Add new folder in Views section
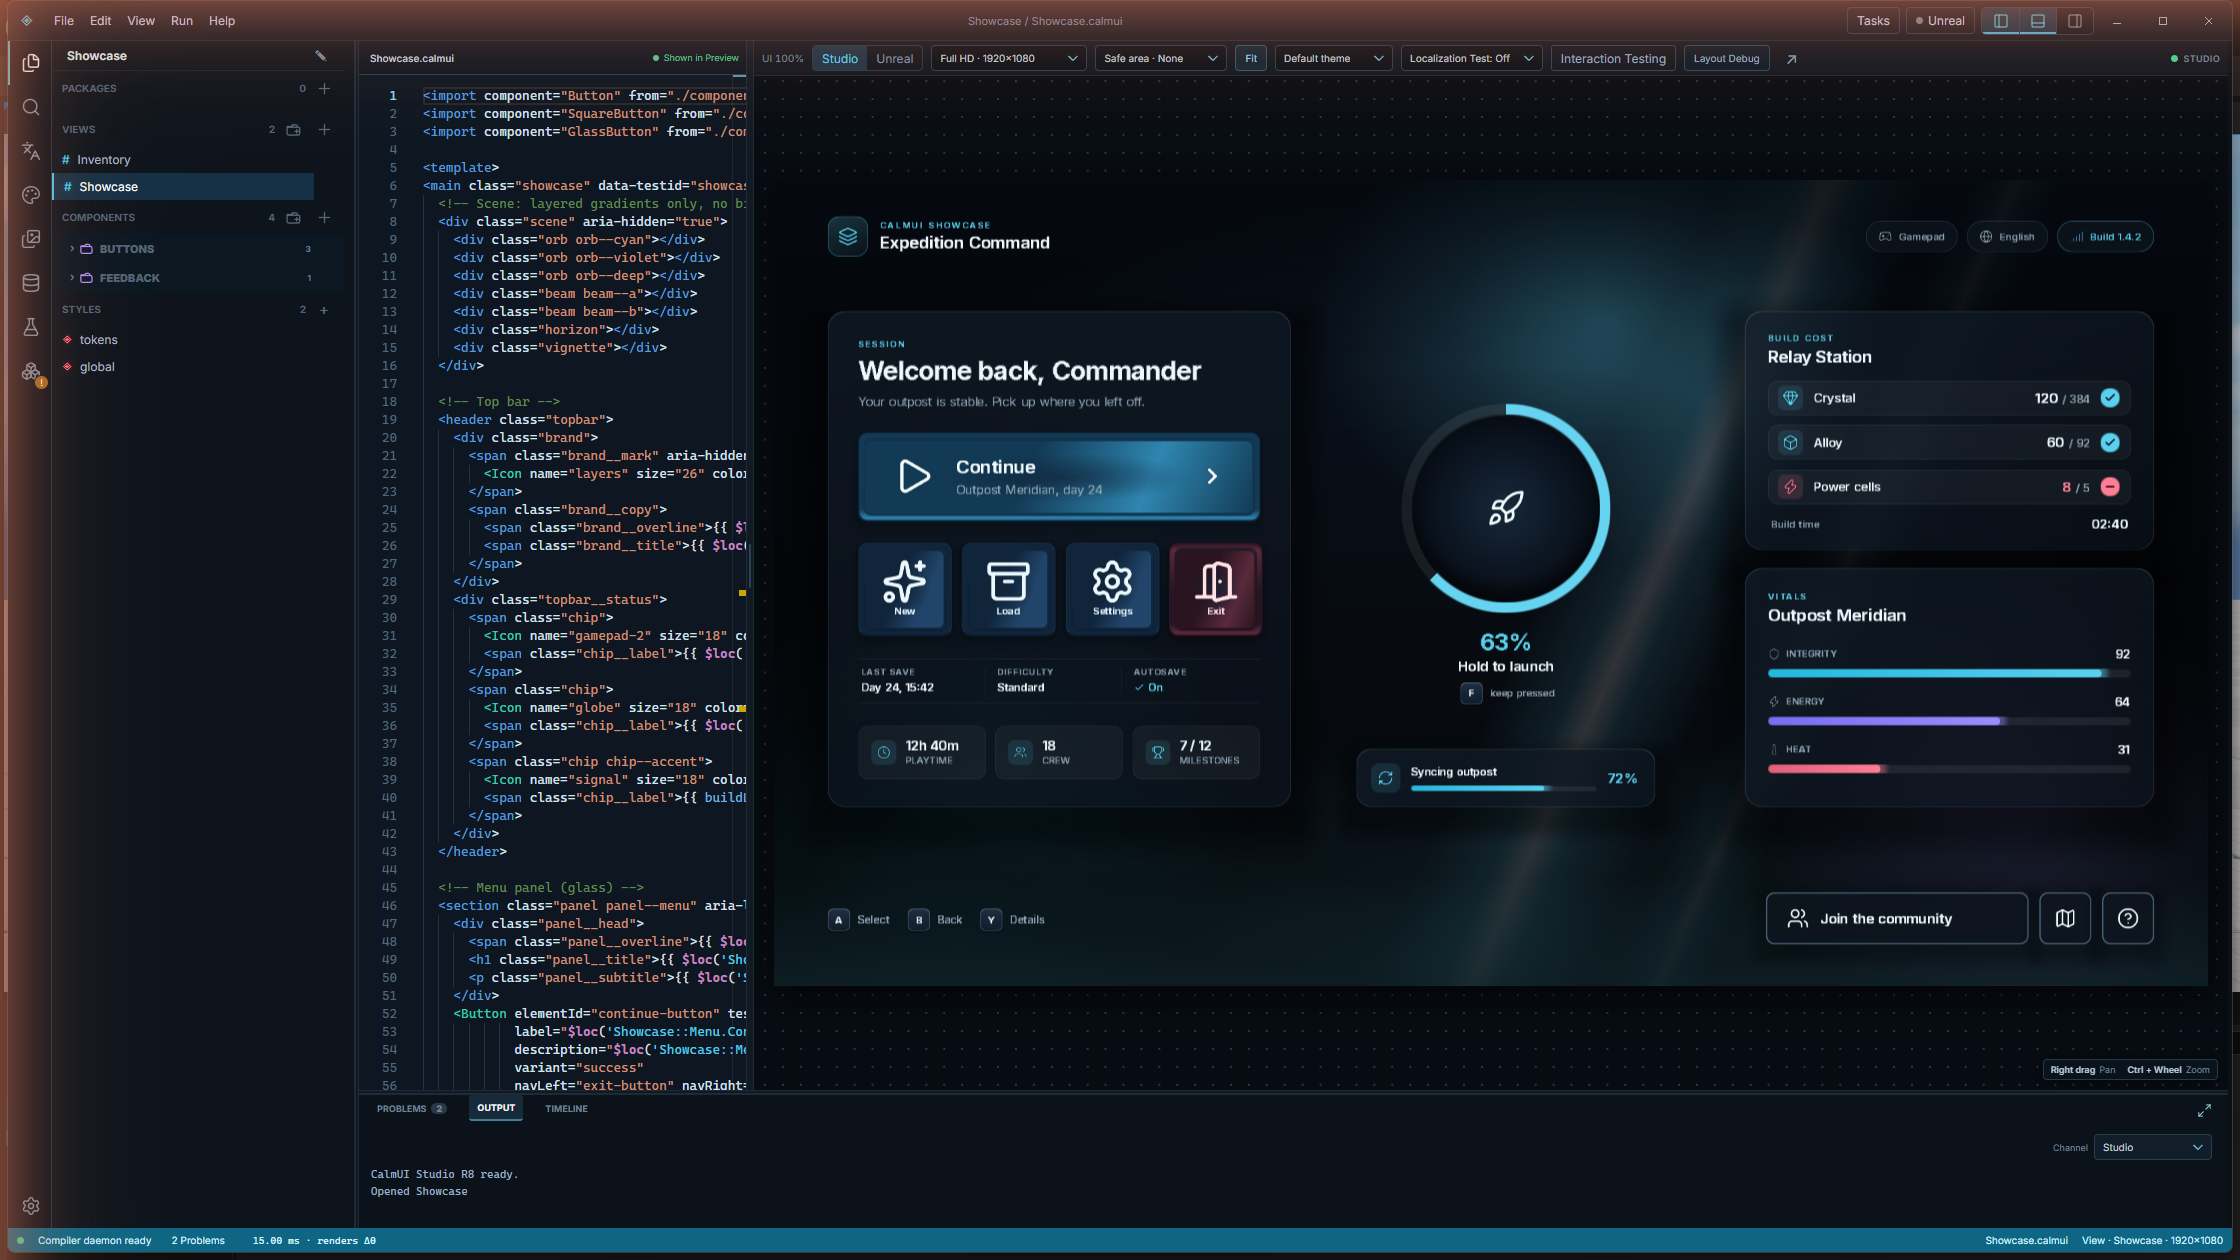2240x1260 pixels. click(294, 130)
